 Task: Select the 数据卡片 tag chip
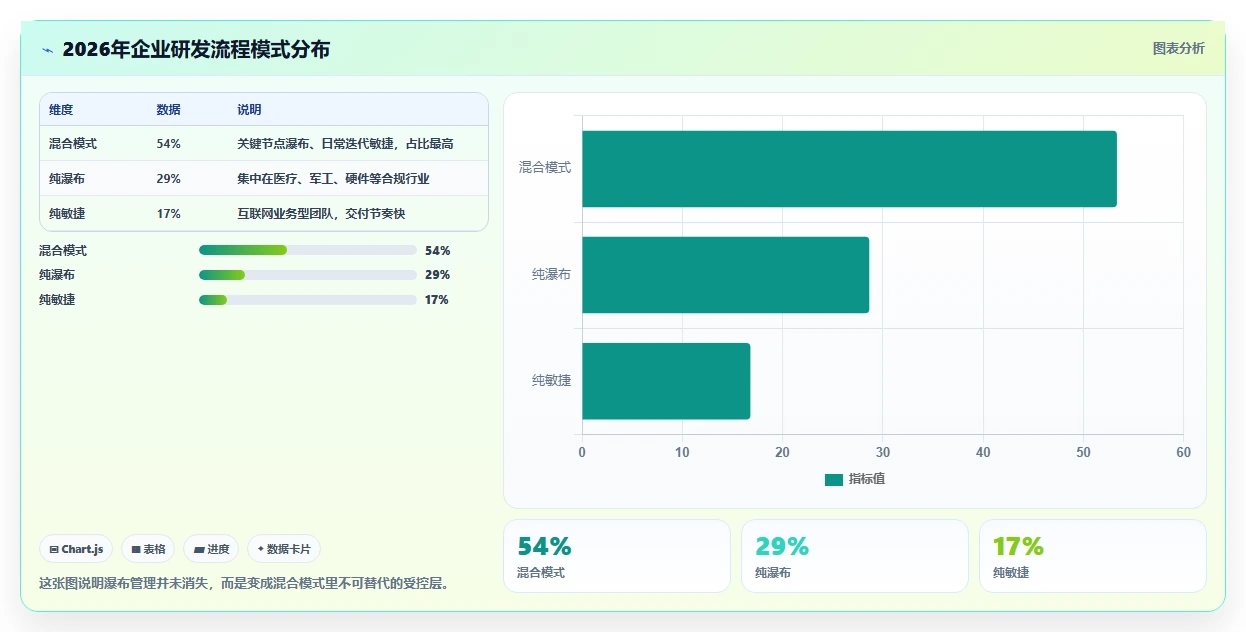pos(284,549)
